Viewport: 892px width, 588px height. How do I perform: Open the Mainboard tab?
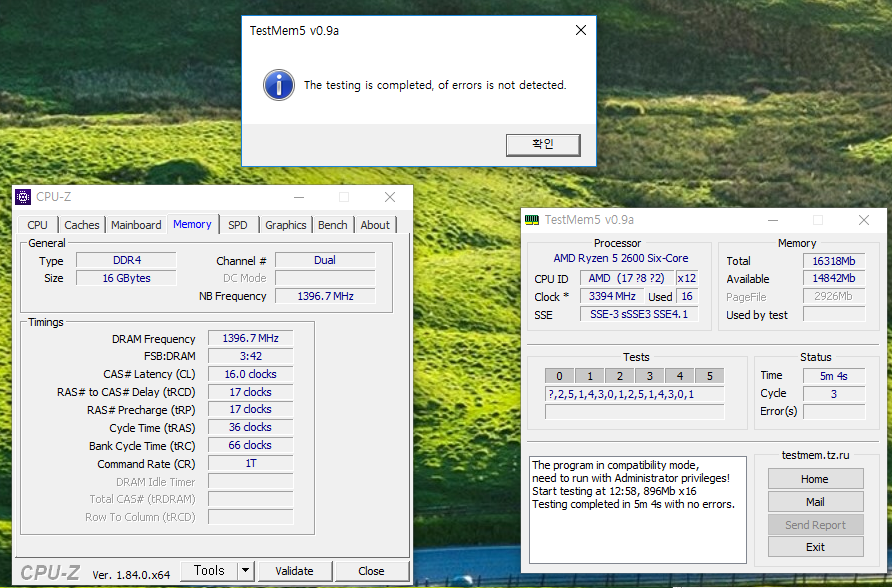[136, 225]
